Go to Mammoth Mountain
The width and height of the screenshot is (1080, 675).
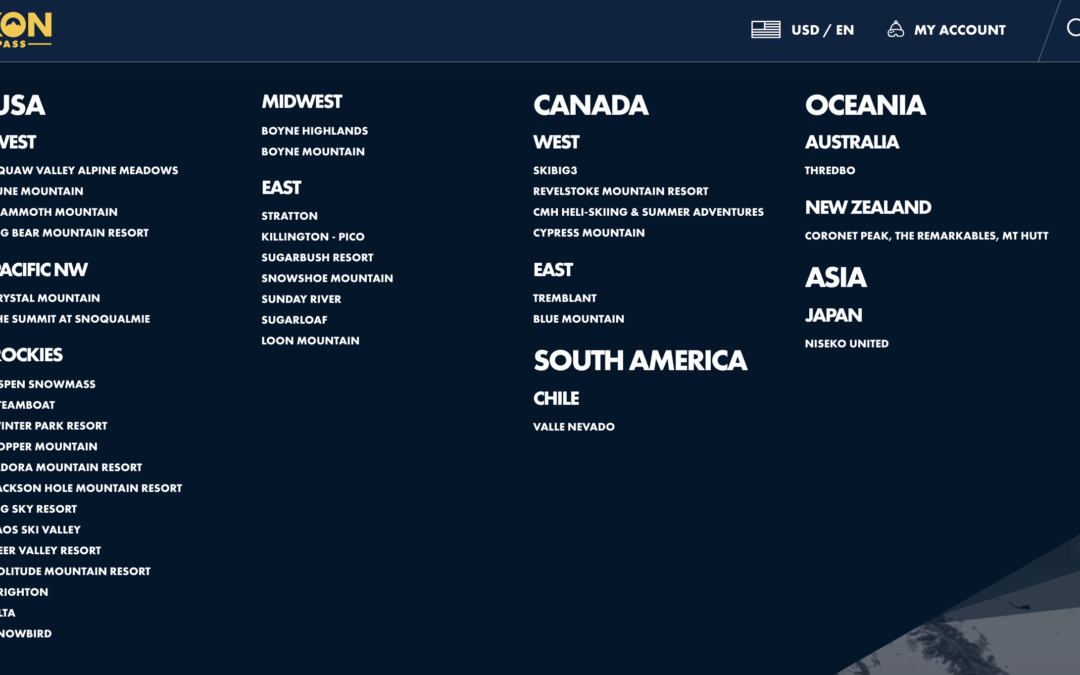tap(59, 211)
